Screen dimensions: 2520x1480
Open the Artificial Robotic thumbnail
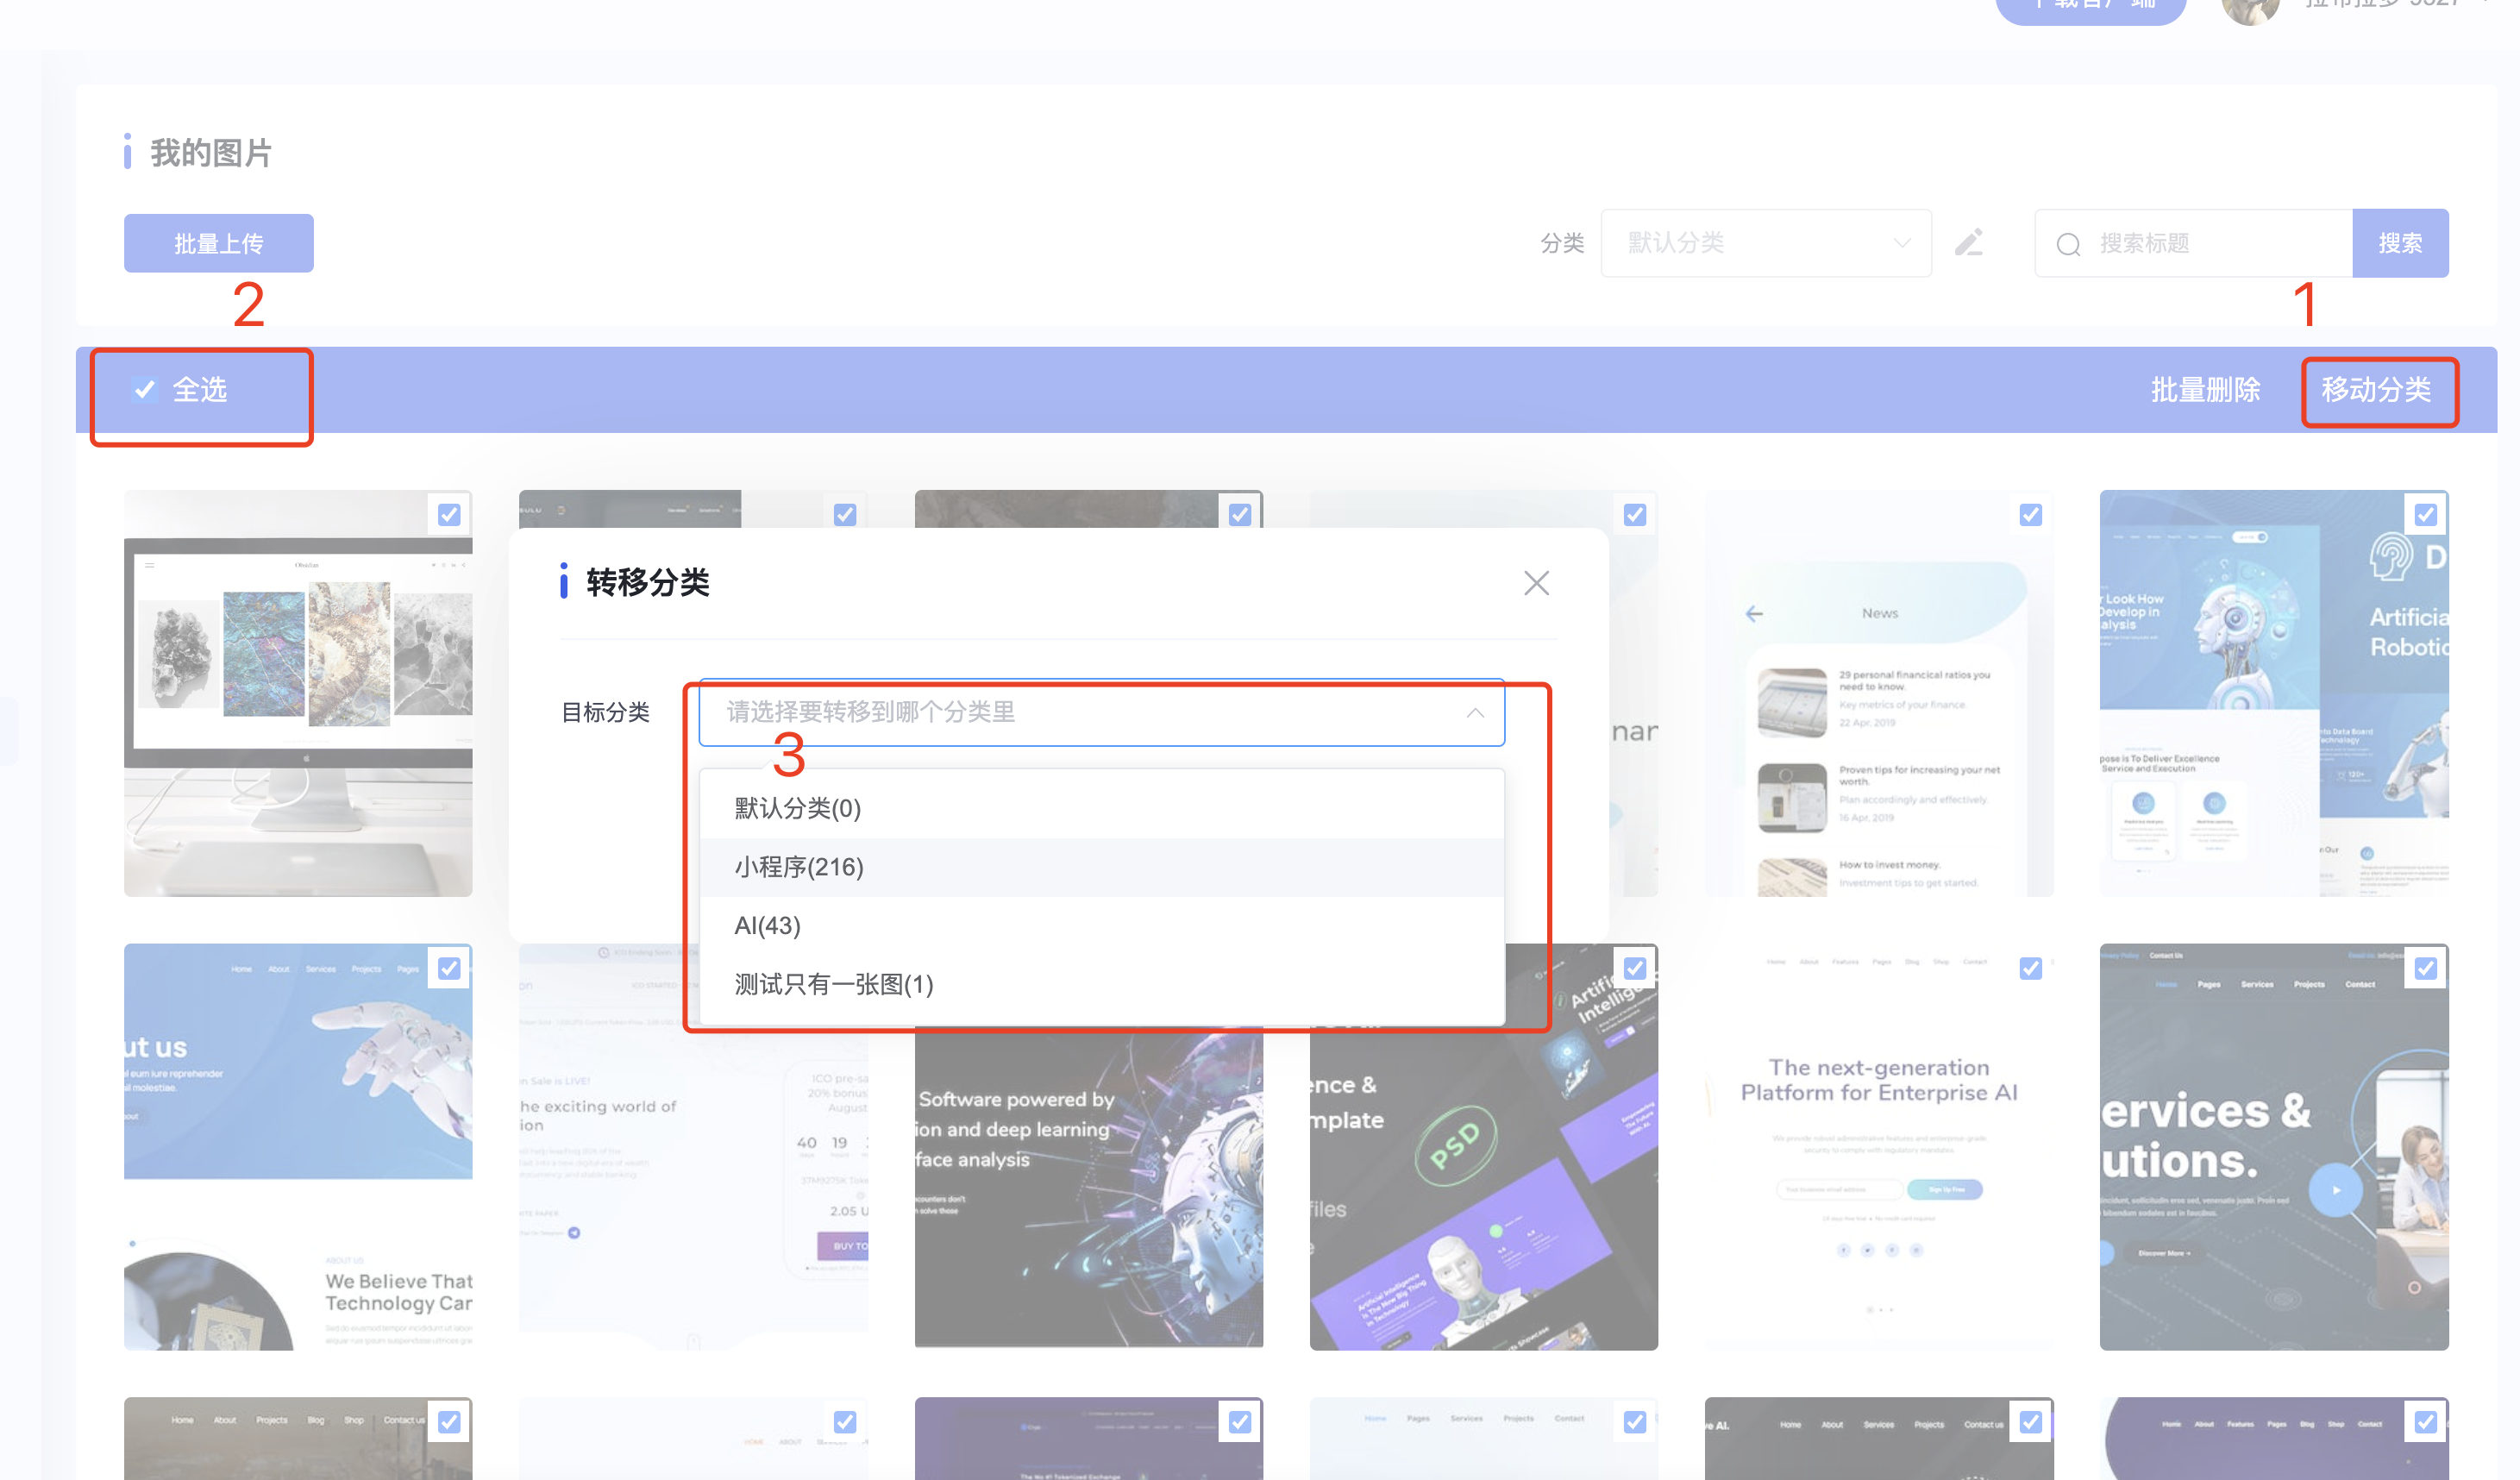click(x=2274, y=693)
